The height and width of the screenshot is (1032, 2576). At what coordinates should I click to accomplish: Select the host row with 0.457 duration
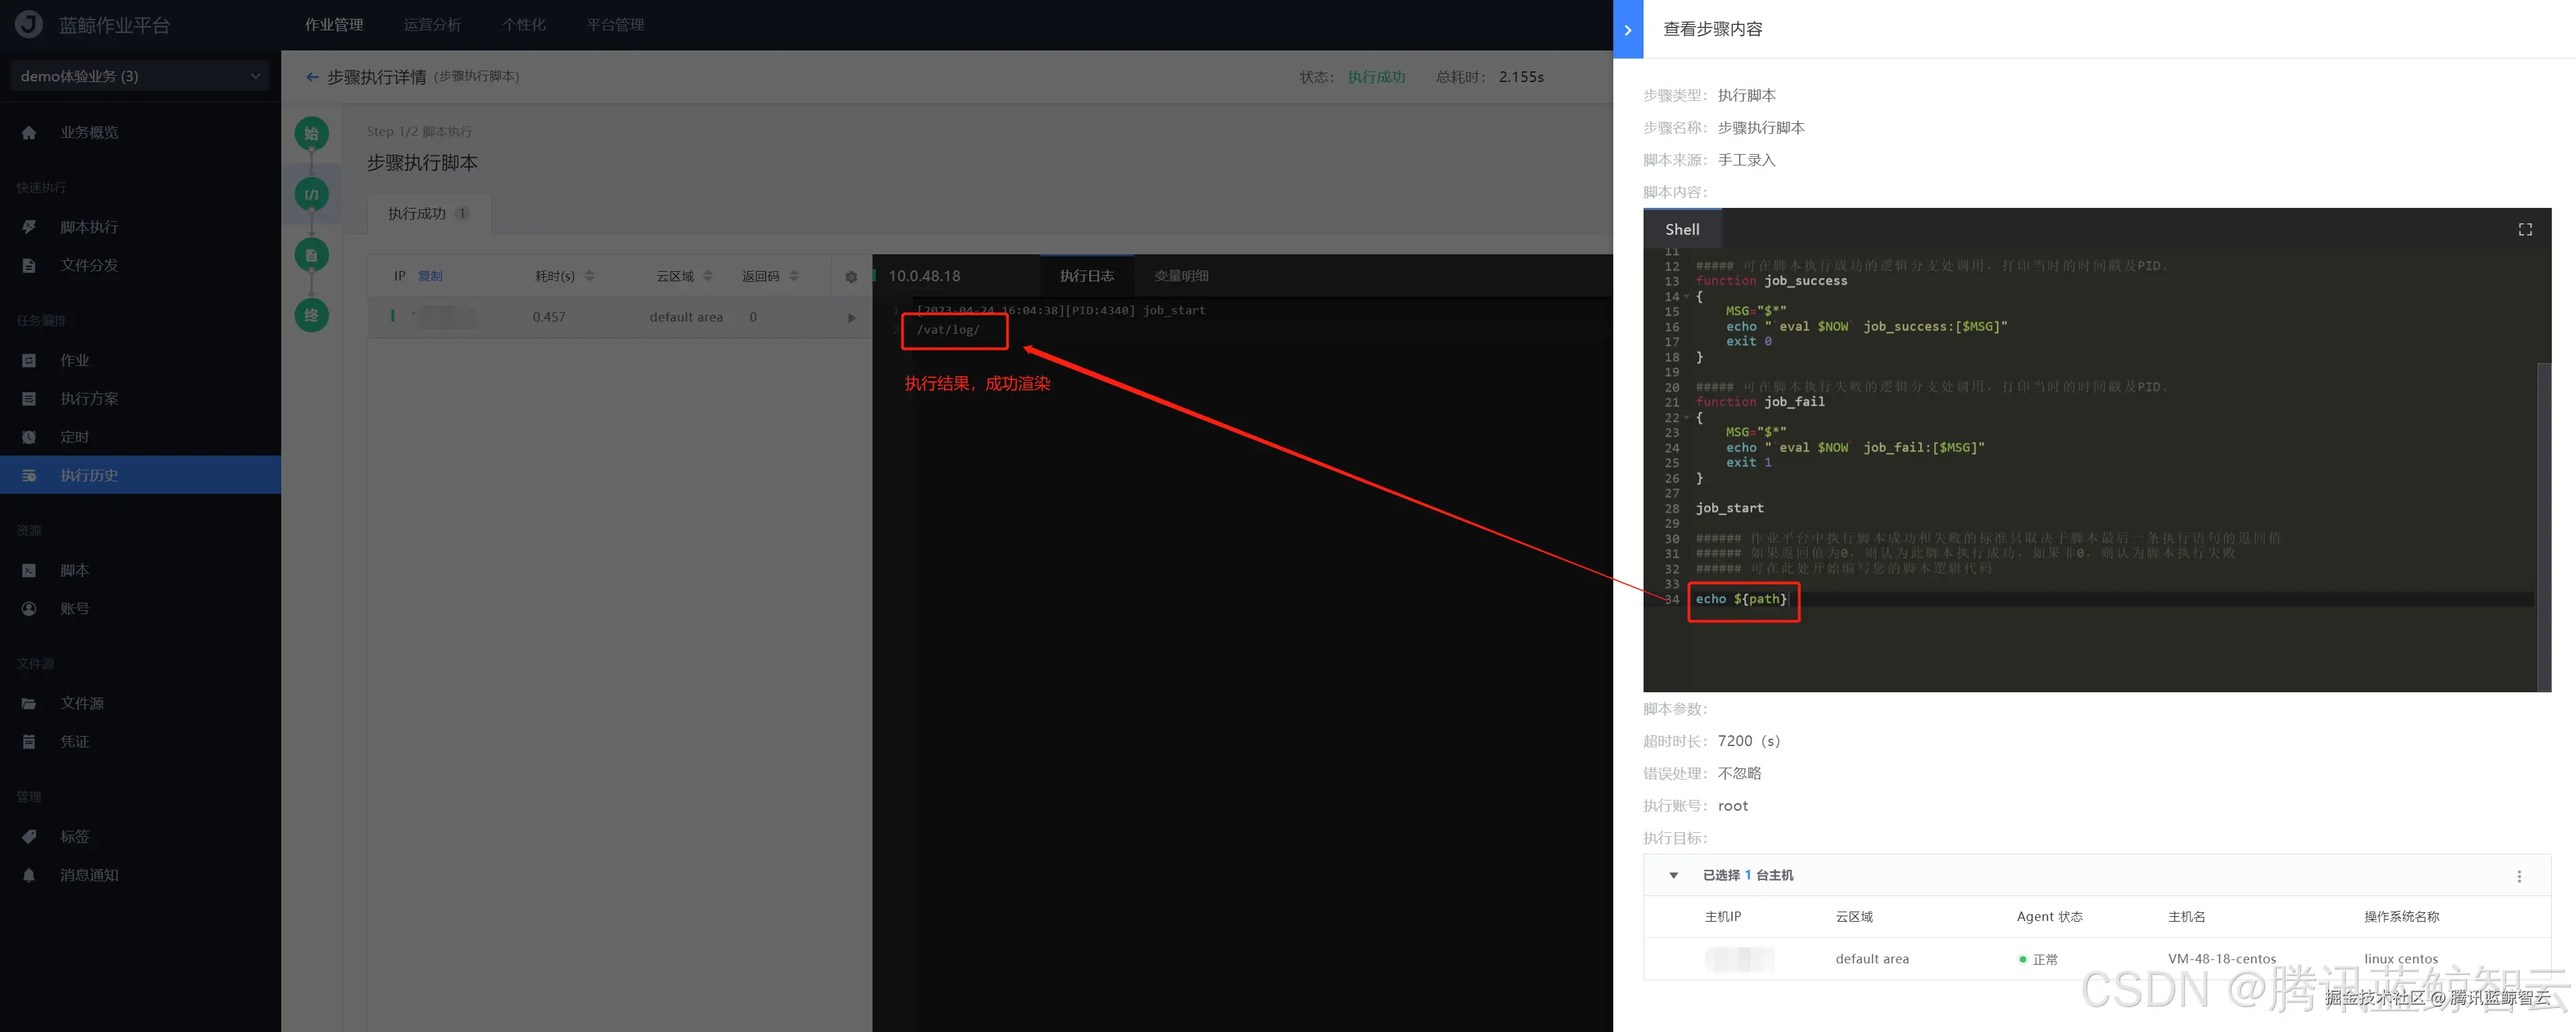[619, 318]
